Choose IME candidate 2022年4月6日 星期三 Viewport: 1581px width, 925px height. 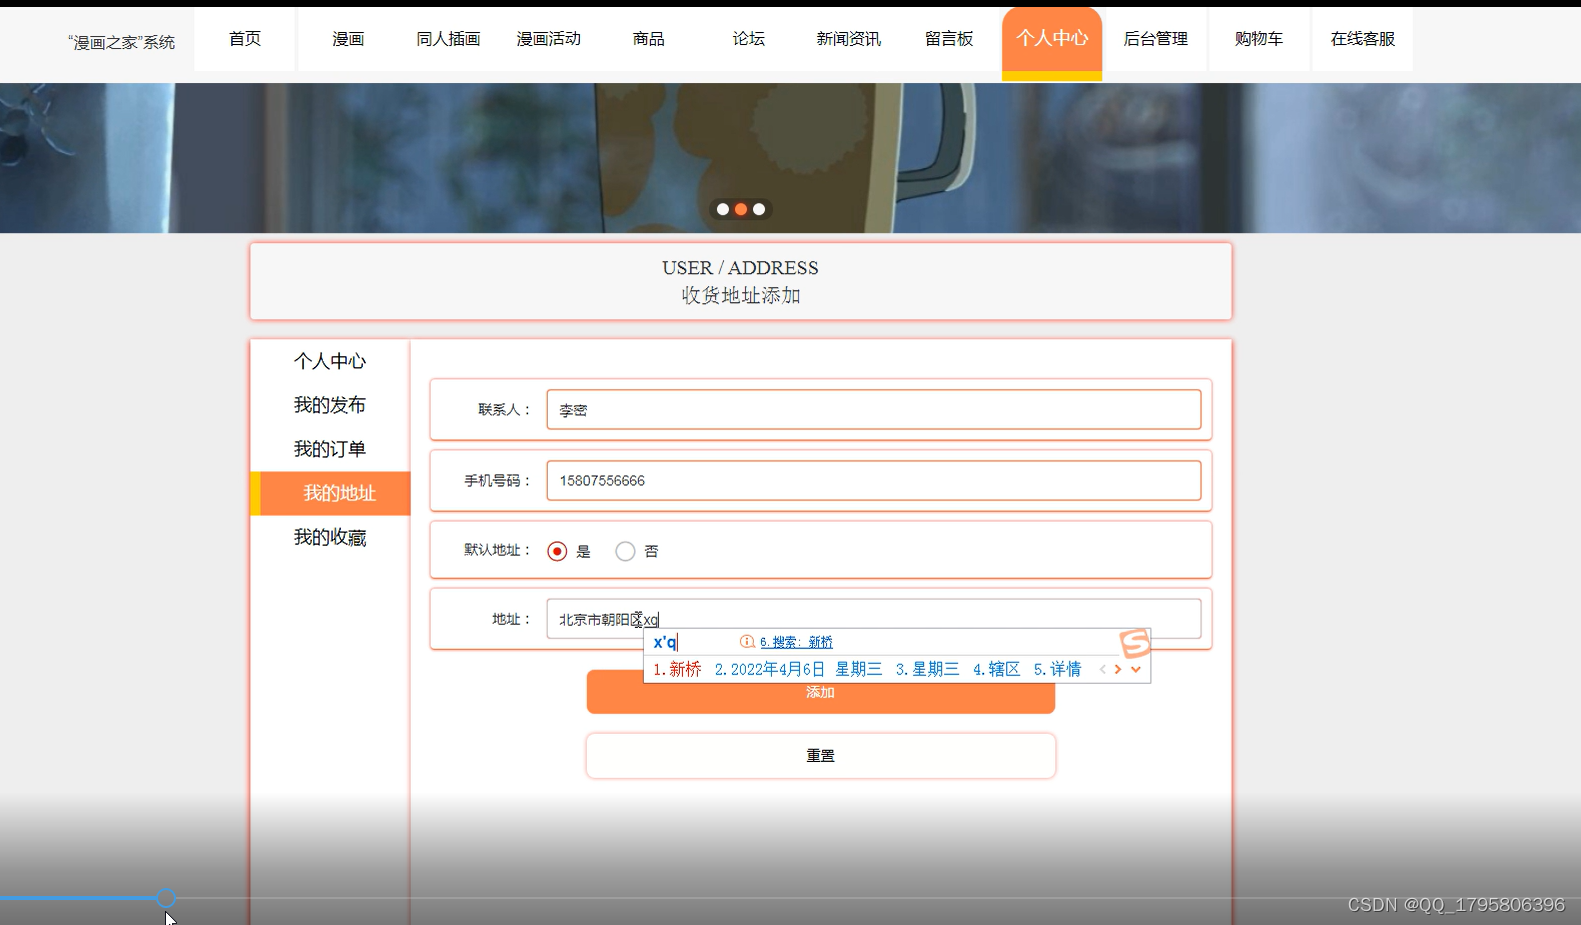798,669
